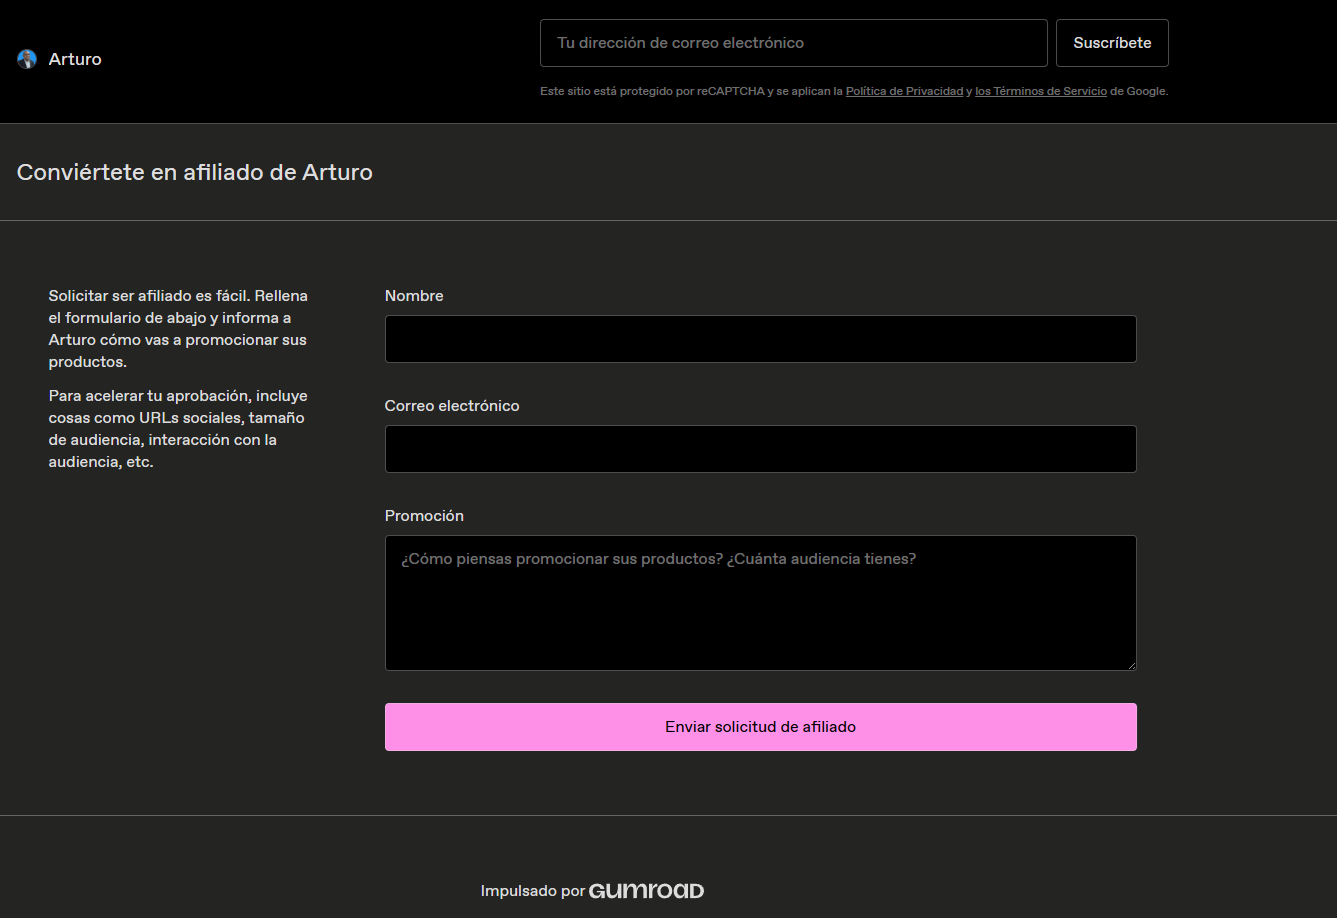
Task: Focus the Correo electrónico input field
Action: pos(761,449)
